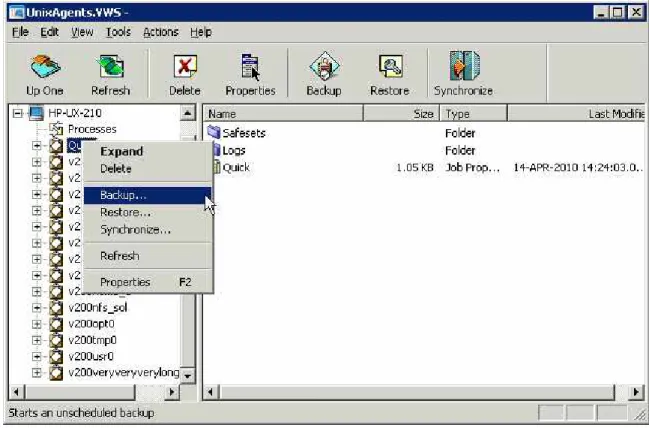The width and height of the screenshot is (649, 428).
Task: Select the Processes tree node icon
Action: pos(56,129)
